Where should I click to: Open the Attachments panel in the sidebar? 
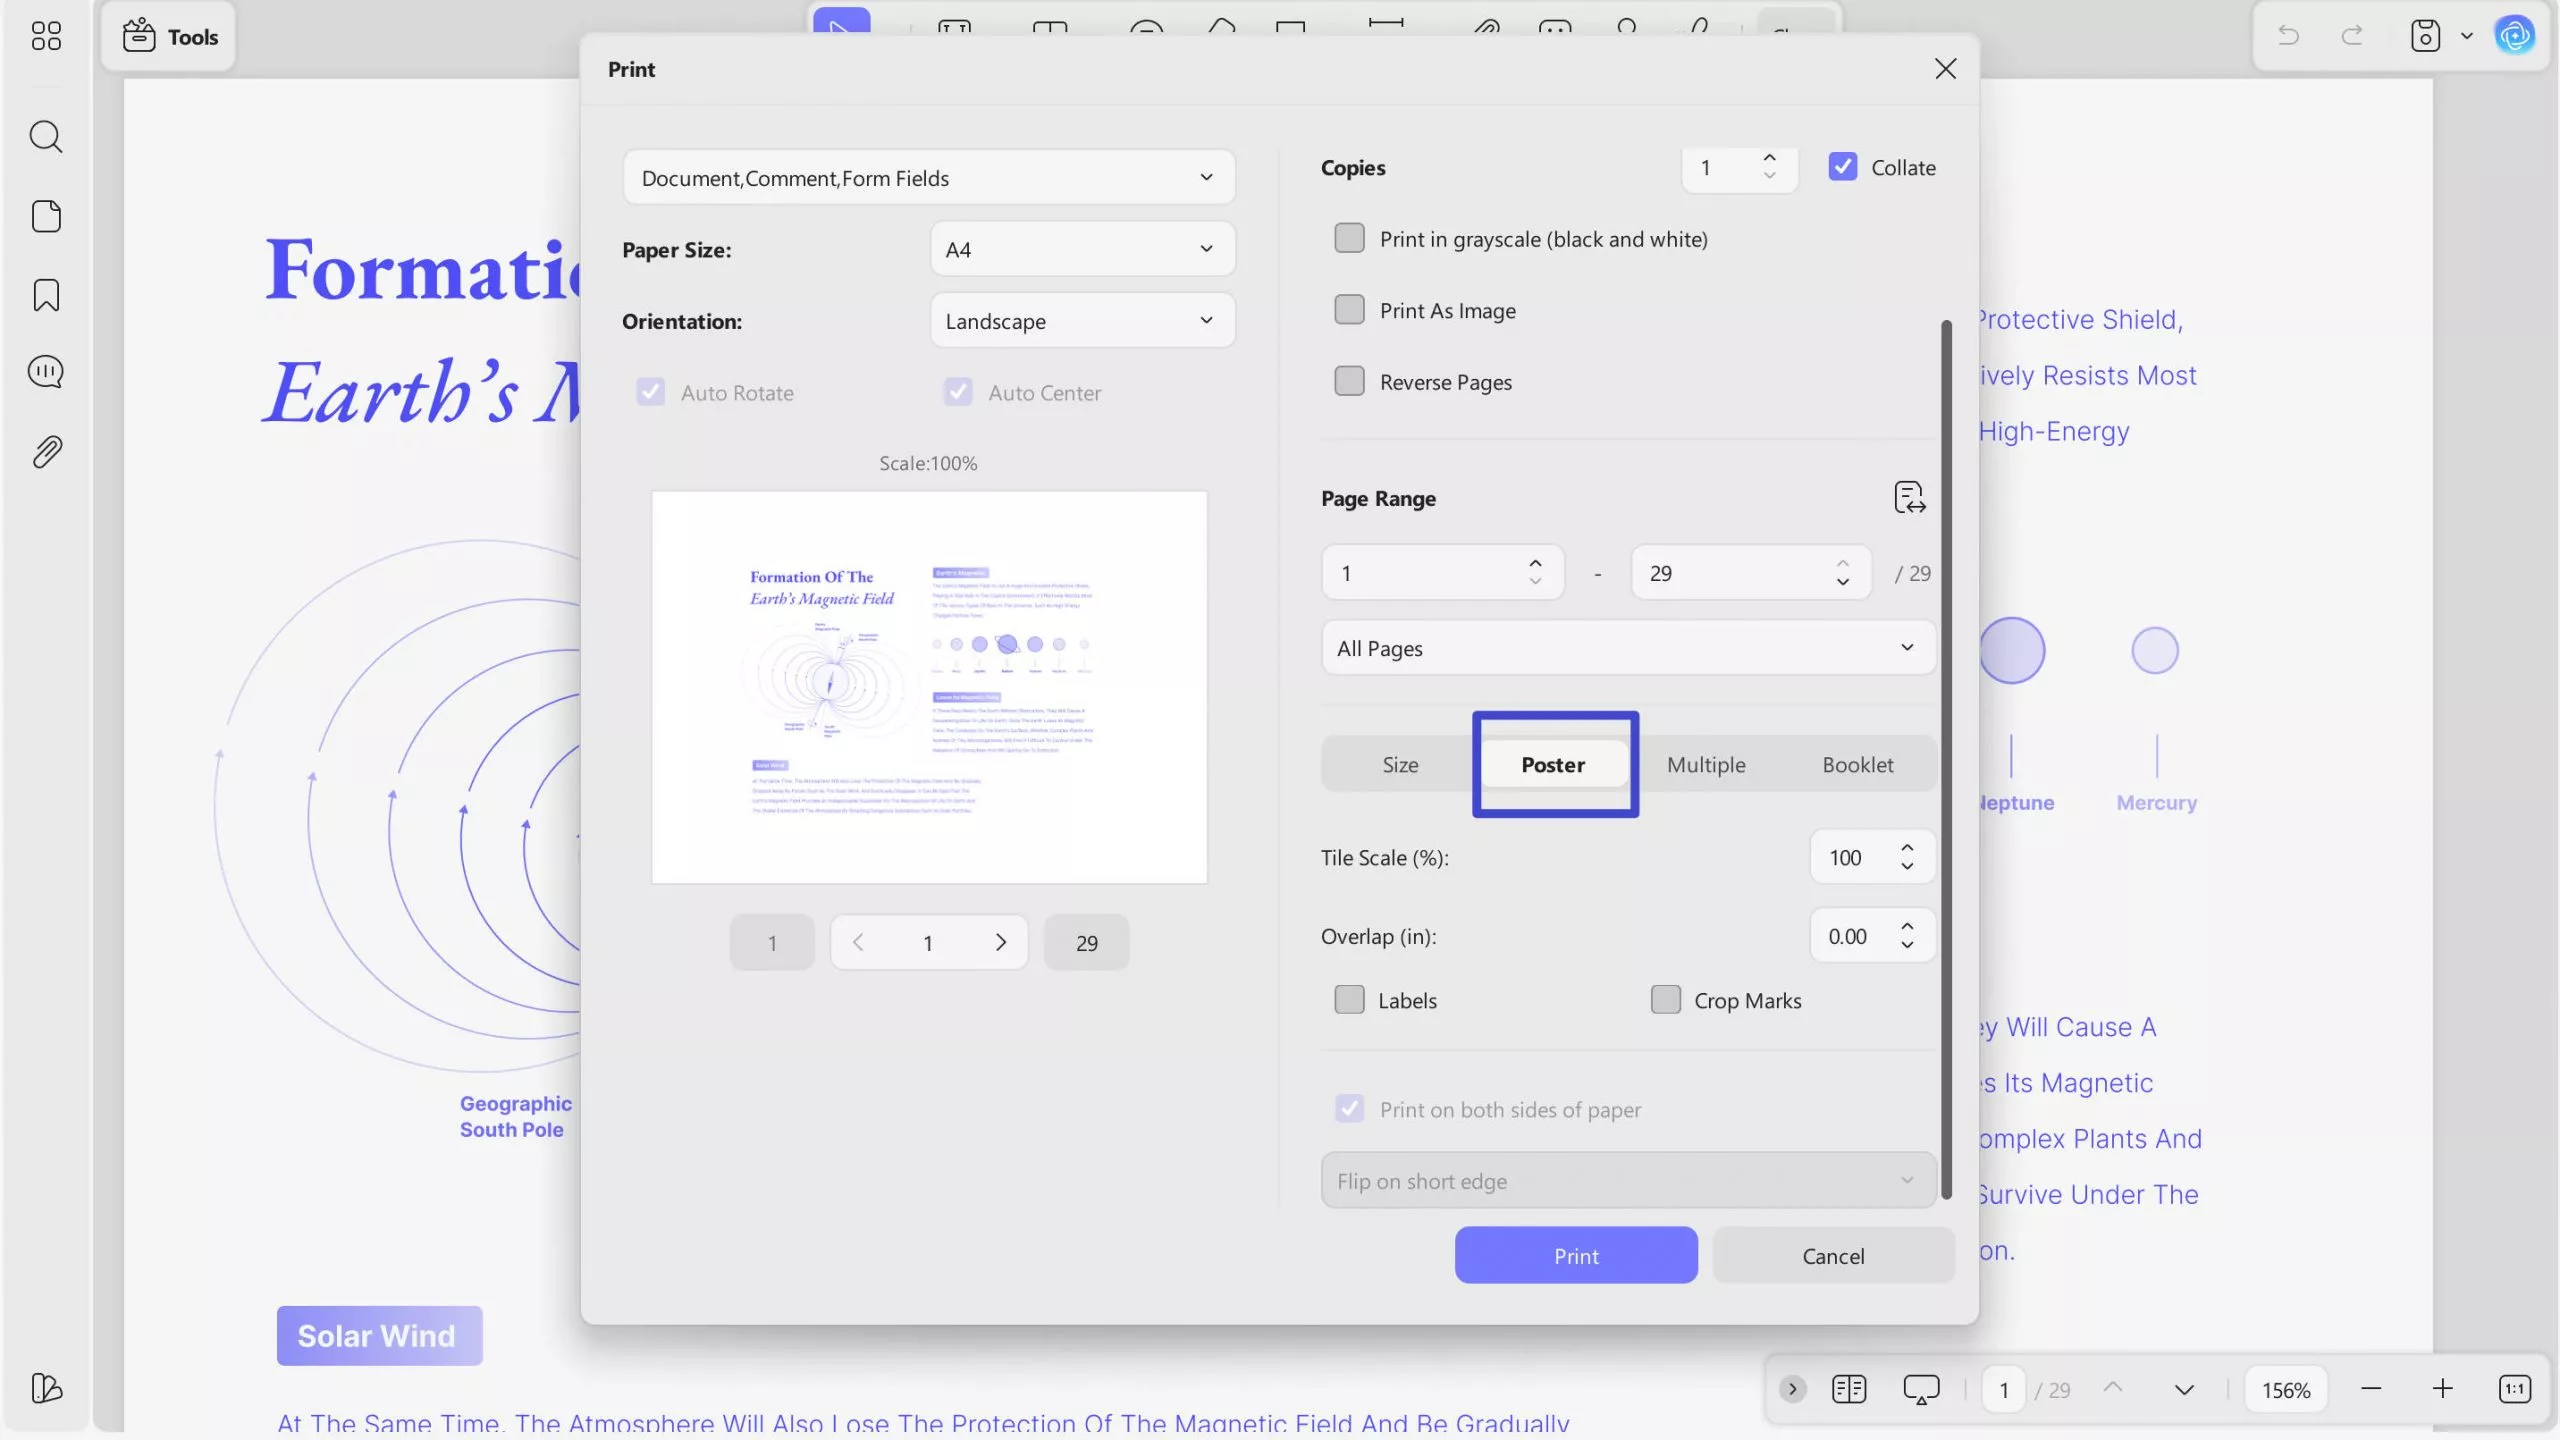pyautogui.click(x=46, y=451)
